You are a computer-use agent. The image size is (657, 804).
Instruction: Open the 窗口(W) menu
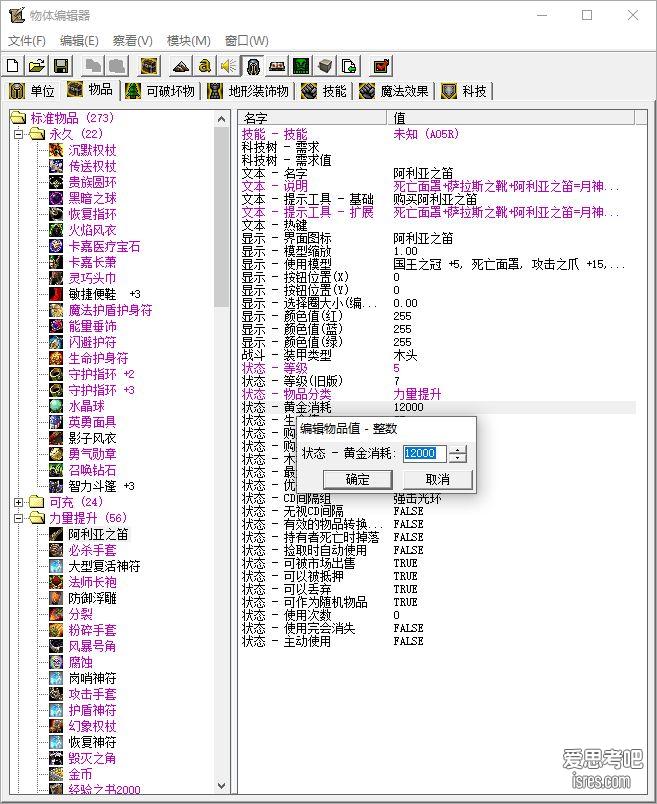[247, 41]
